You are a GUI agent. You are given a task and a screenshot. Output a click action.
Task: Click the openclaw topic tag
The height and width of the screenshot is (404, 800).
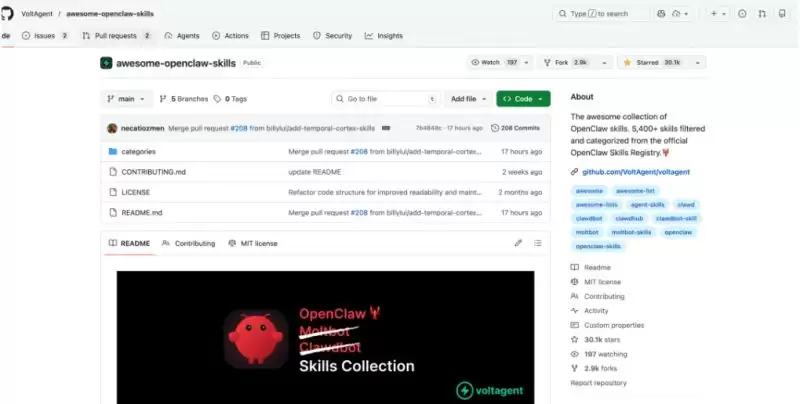678,232
